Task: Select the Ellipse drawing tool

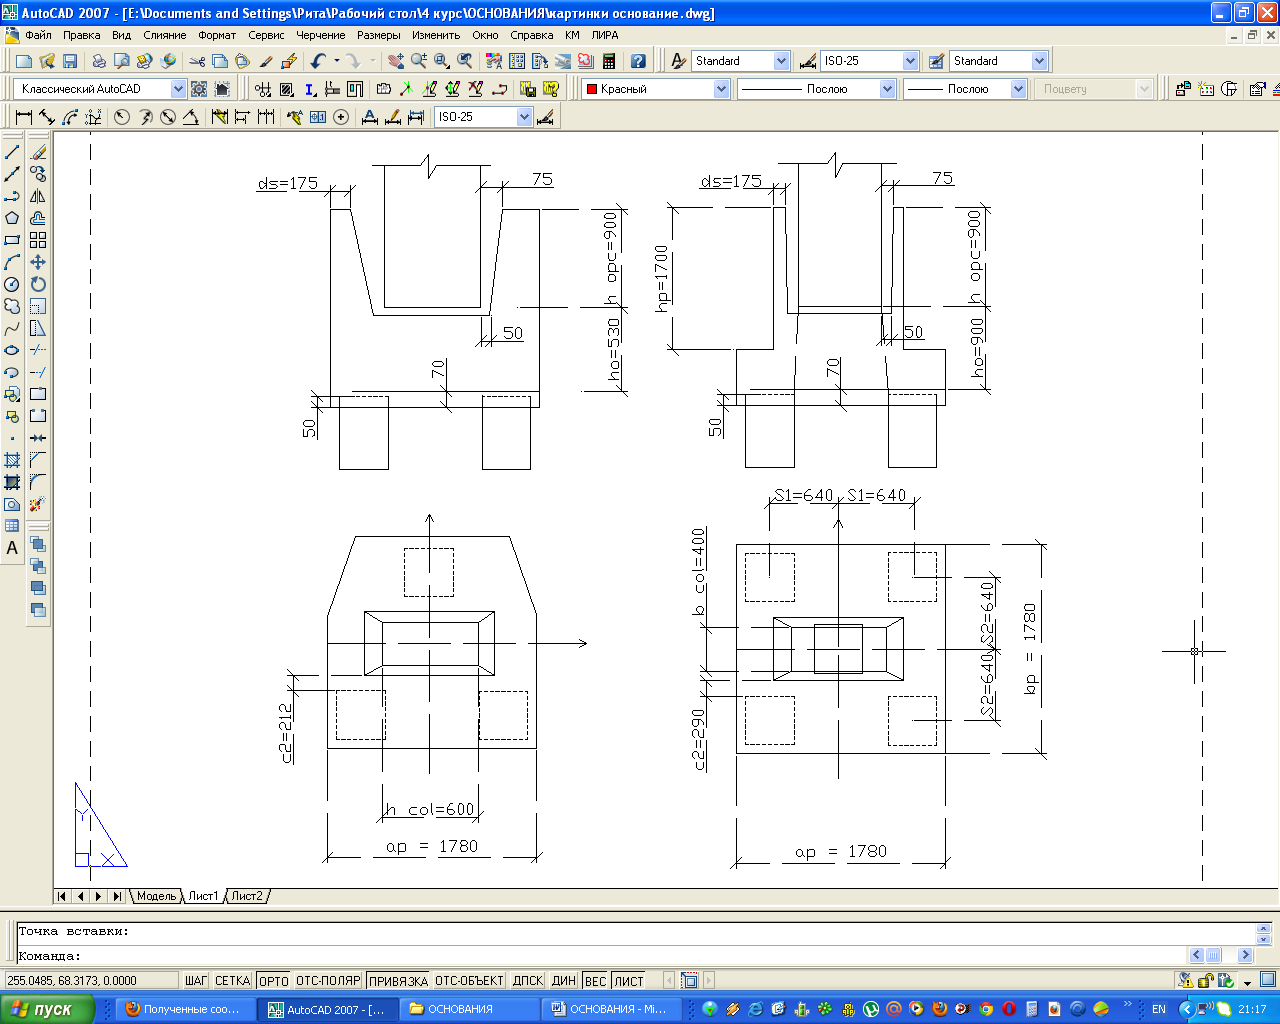Action: (12, 350)
